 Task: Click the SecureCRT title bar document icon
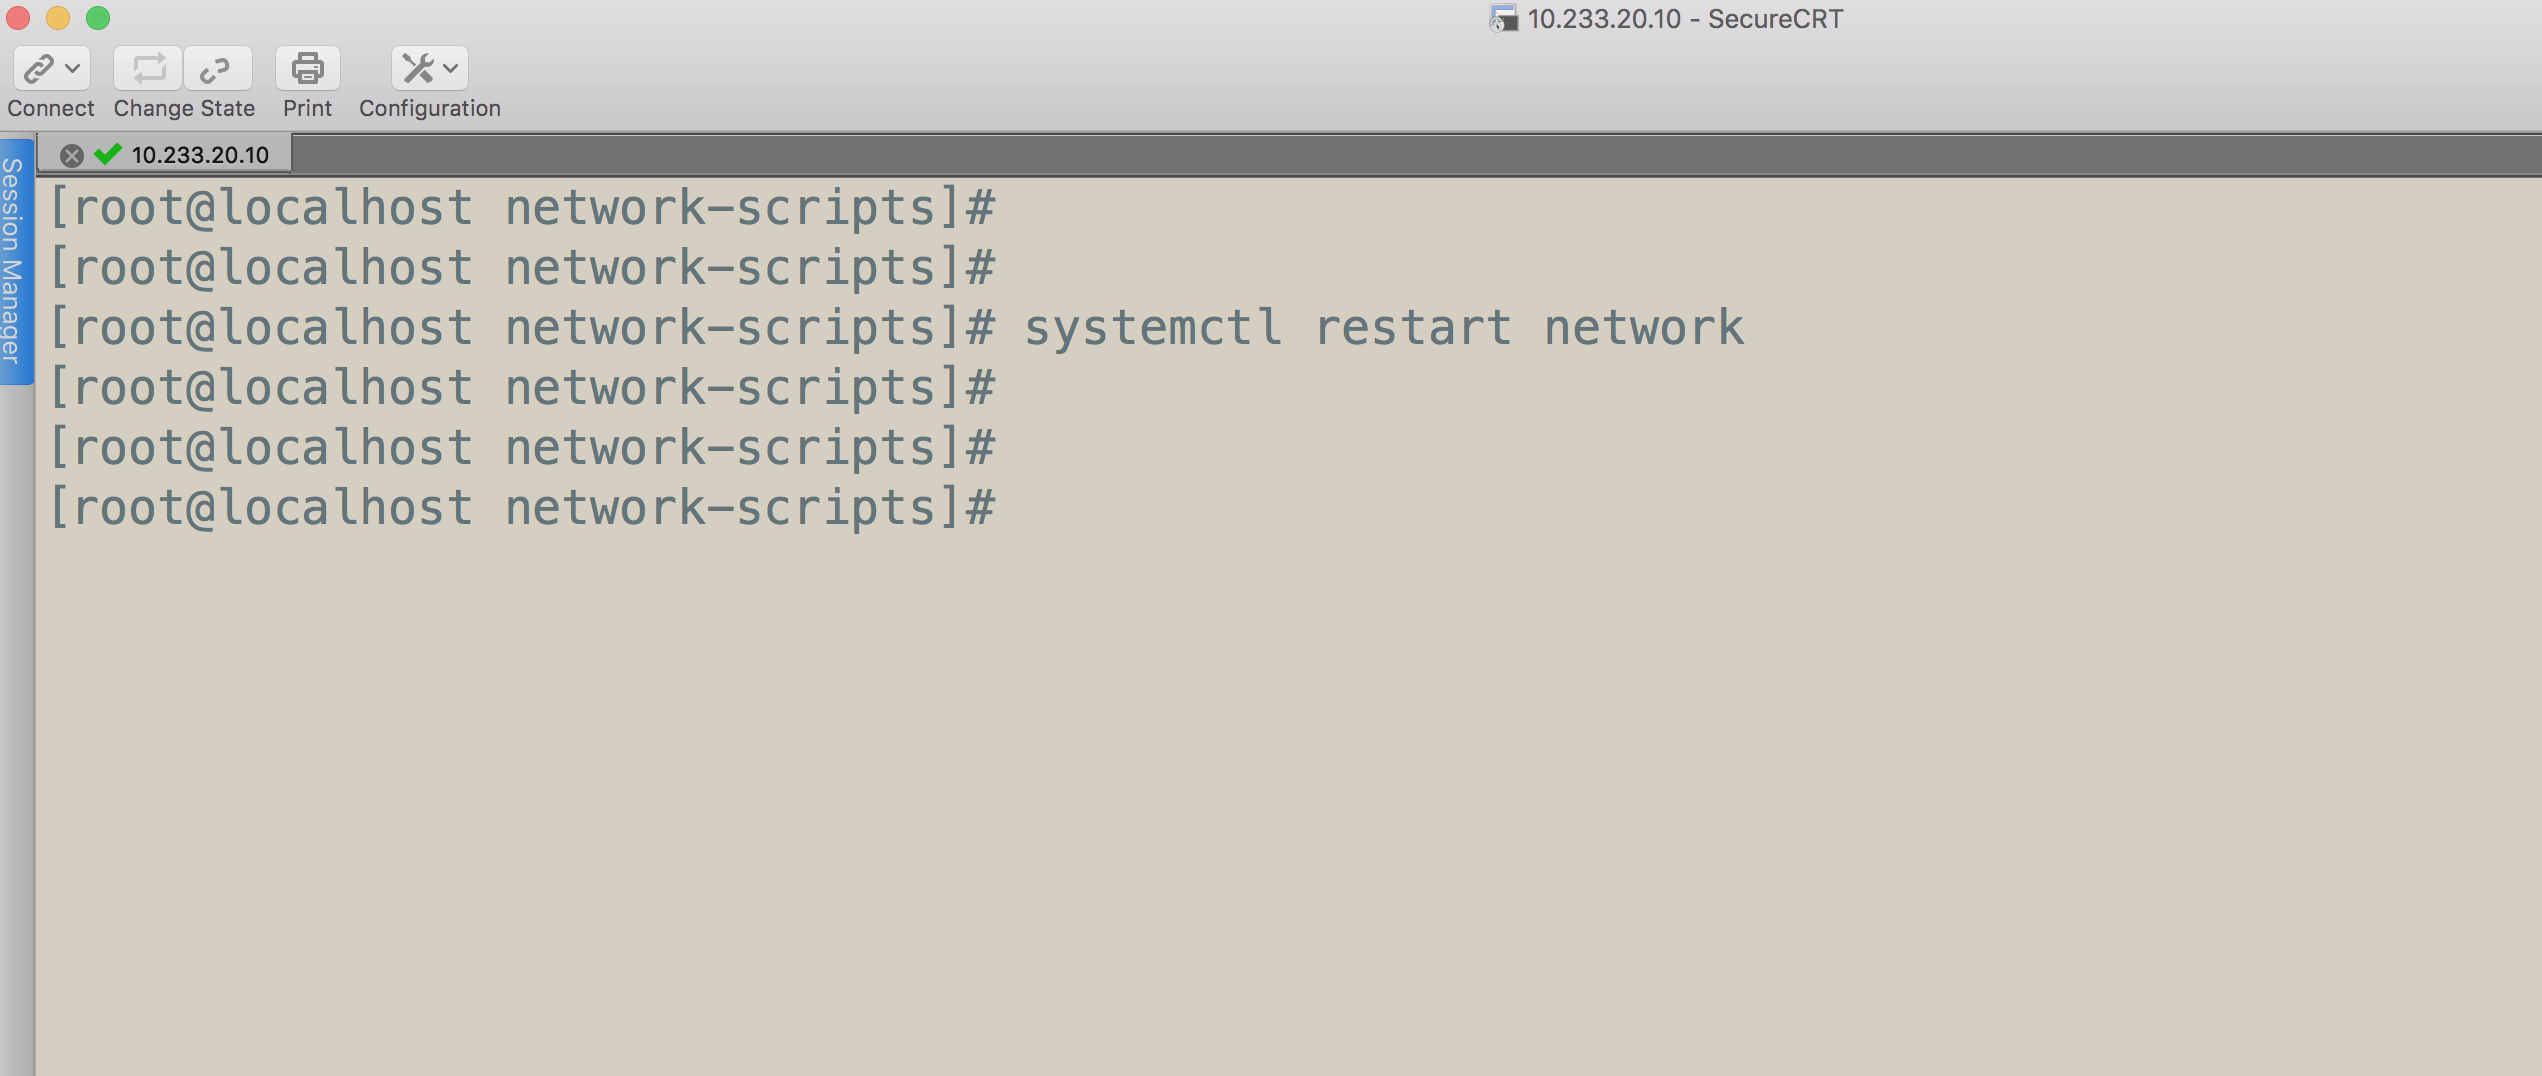point(1503,19)
